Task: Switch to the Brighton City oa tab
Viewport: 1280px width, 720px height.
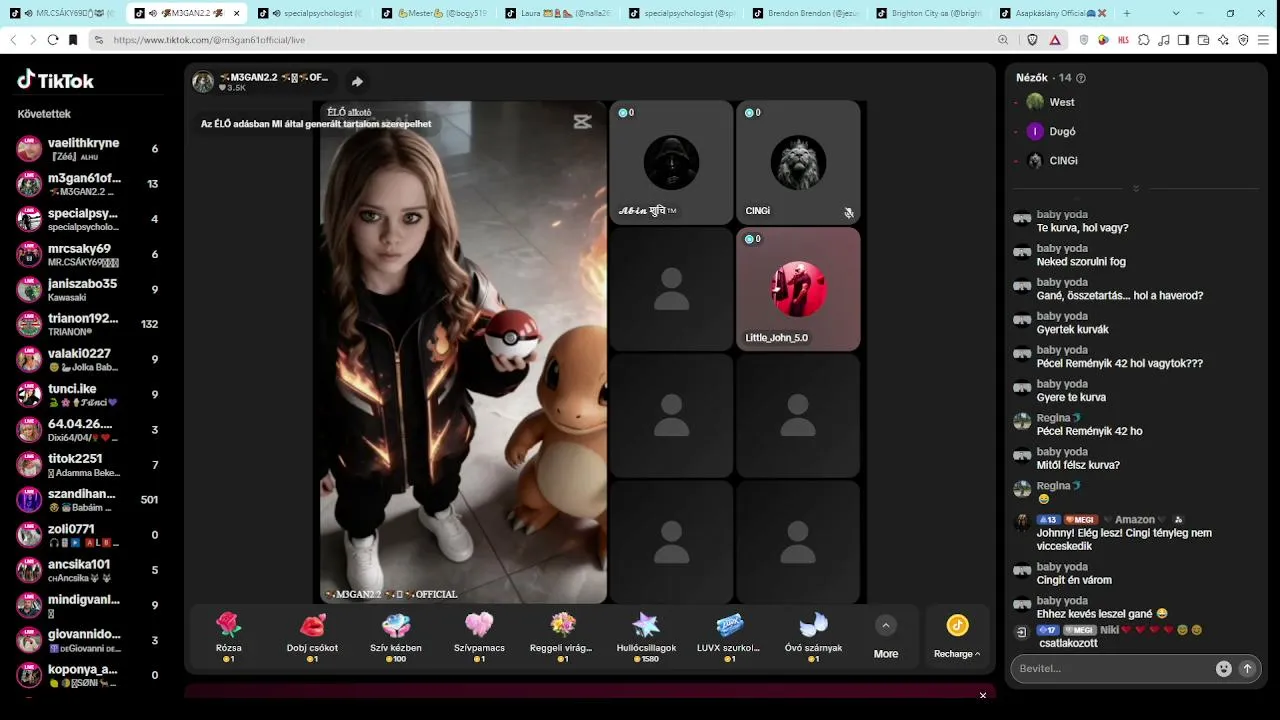Action: pos(927,14)
